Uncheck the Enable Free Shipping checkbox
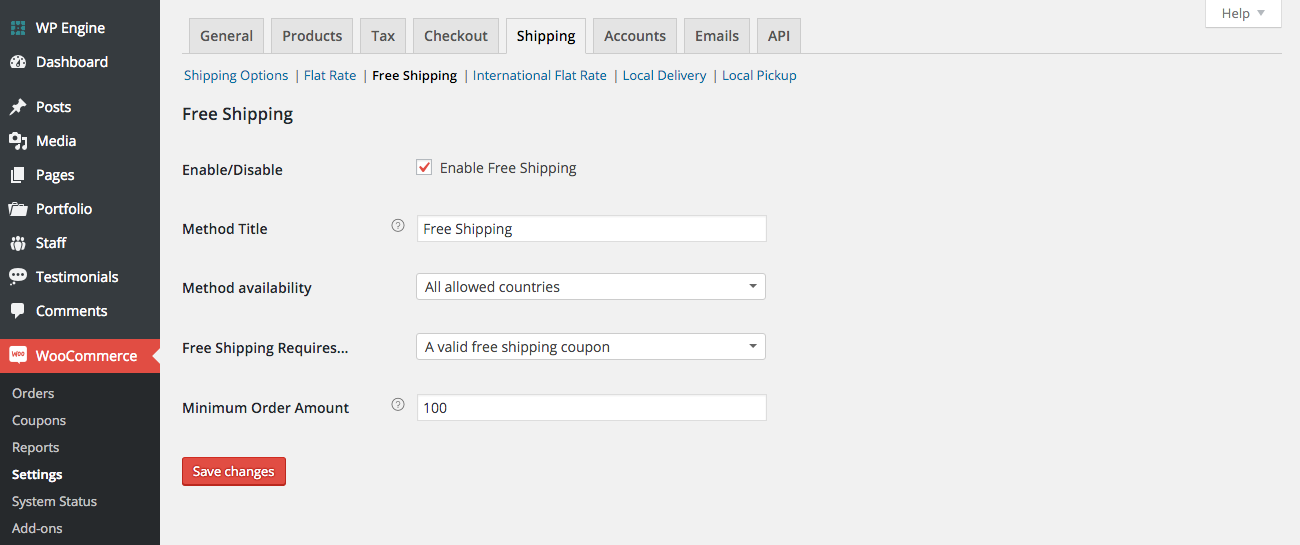This screenshot has height=545, width=1300. tap(425, 167)
